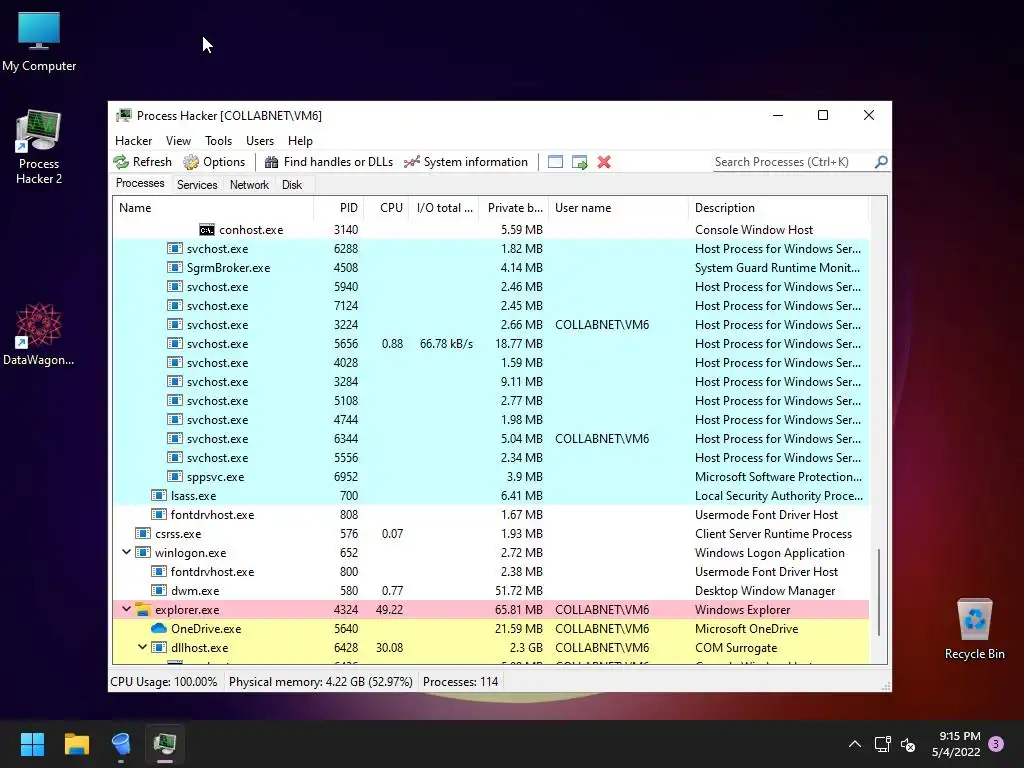1024x768 pixels.
Task: Switch to the Services tab
Action: click(197, 185)
